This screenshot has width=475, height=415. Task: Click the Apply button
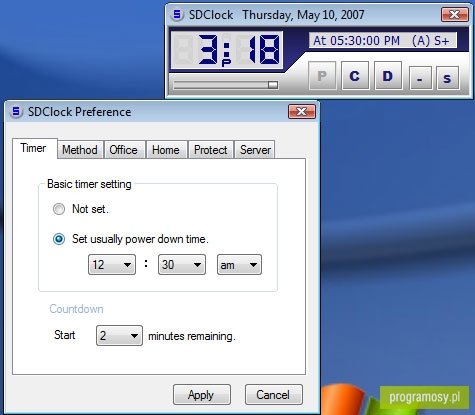coord(202,395)
